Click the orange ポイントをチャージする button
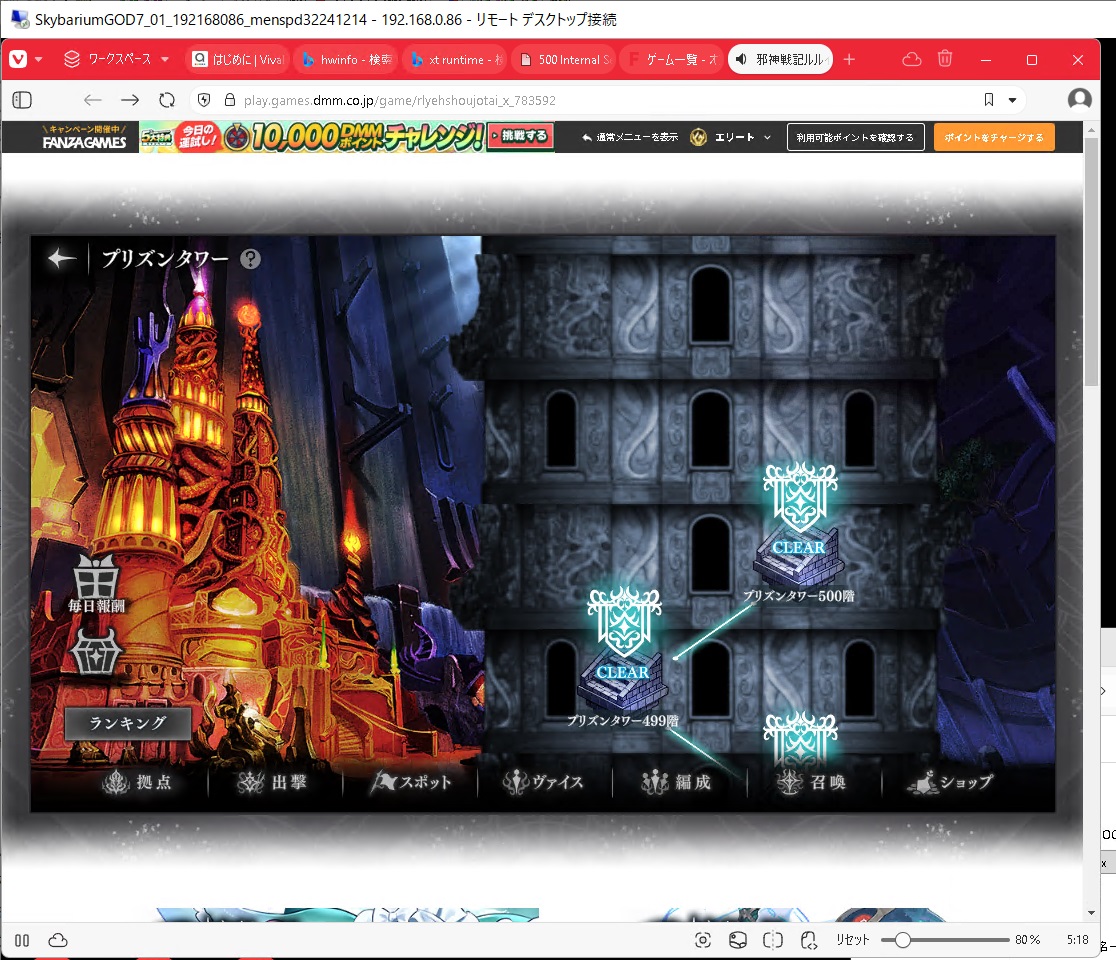The width and height of the screenshot is (1116, 960). (993, 138)
